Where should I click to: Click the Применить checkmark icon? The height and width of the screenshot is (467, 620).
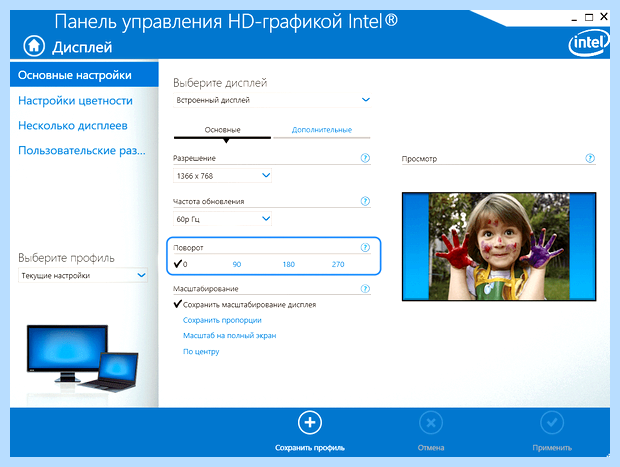tap(552, 423)
